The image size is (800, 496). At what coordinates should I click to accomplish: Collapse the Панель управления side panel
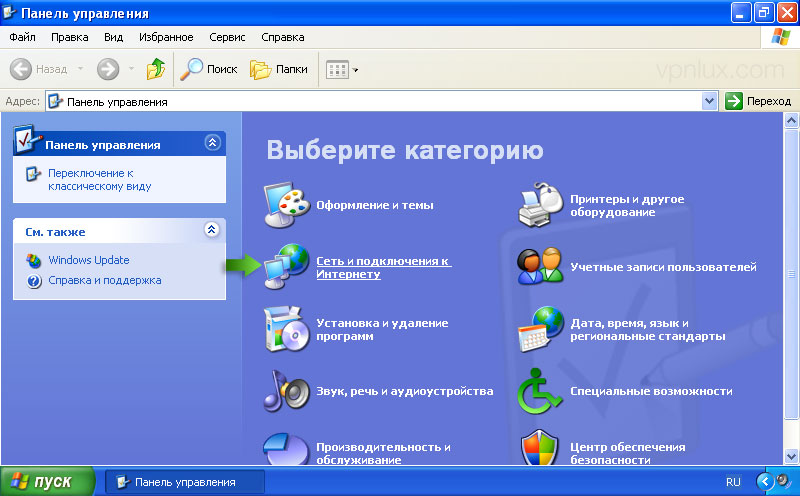pyautogui.click(x=212, y=142)
